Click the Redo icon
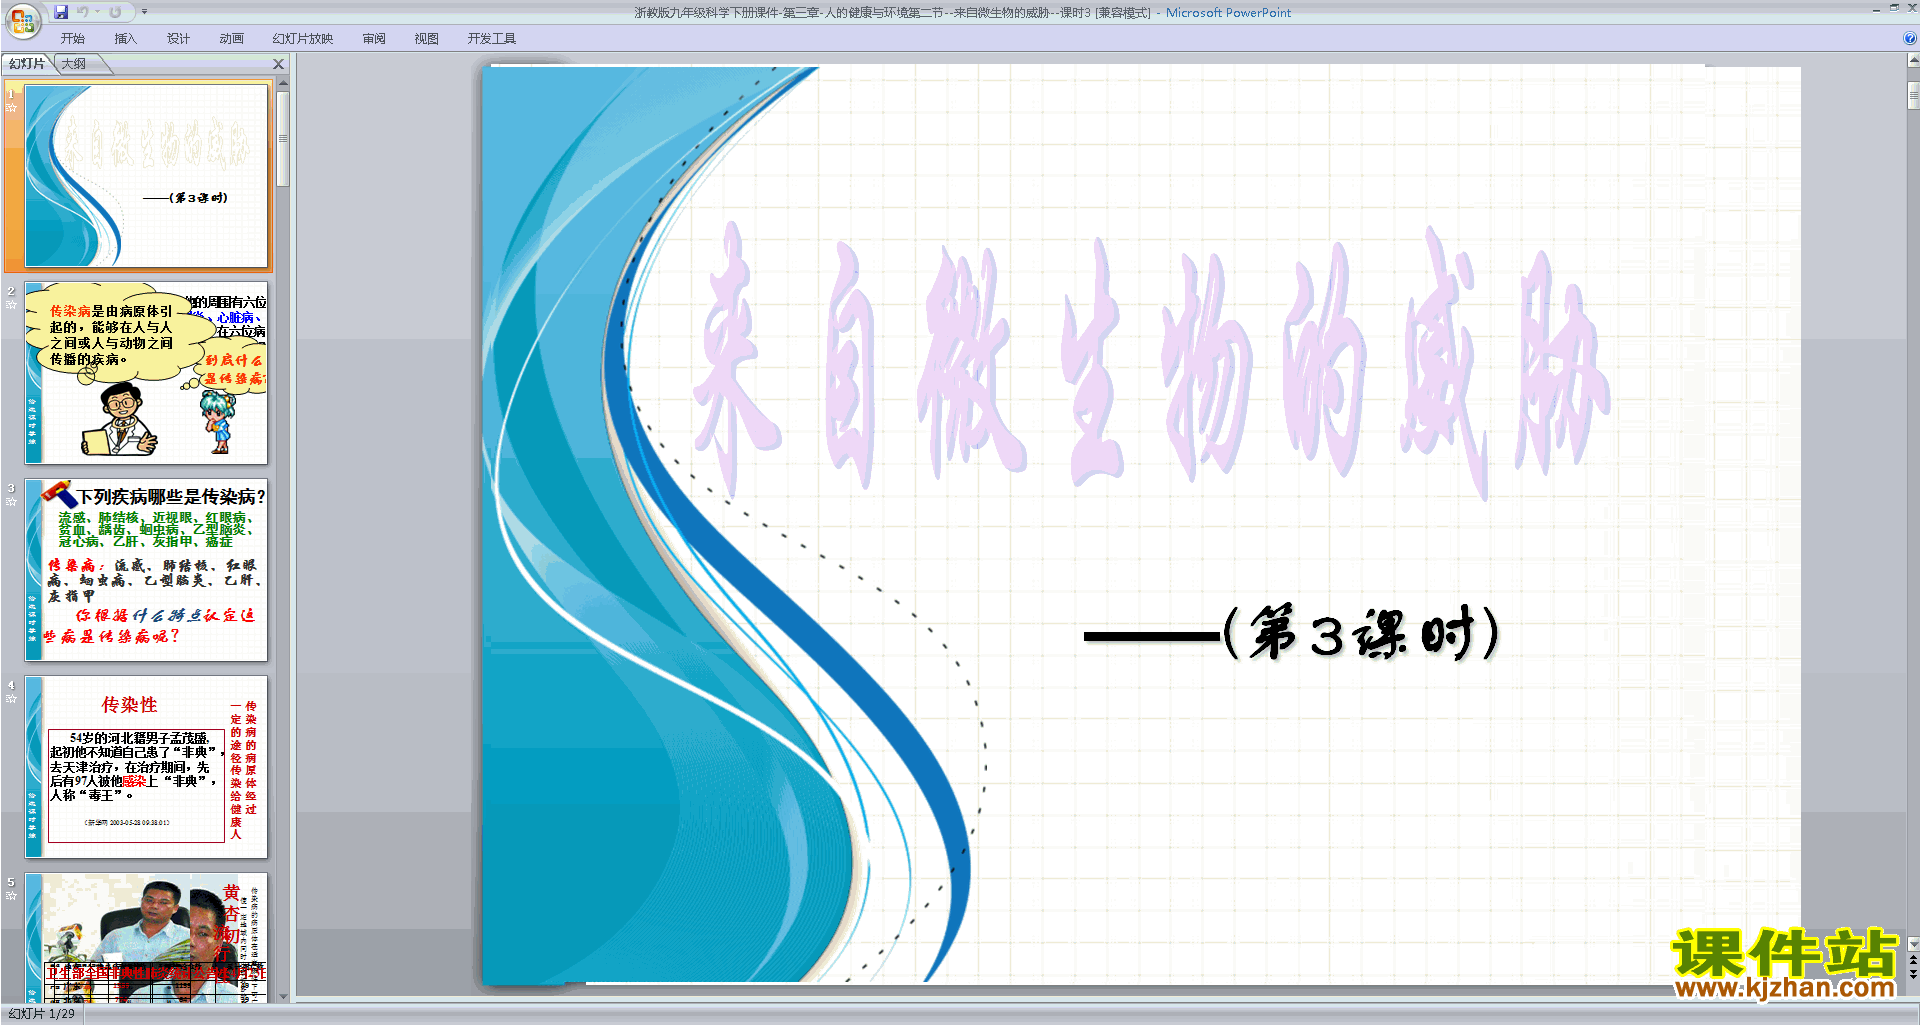 click(115, 12)
